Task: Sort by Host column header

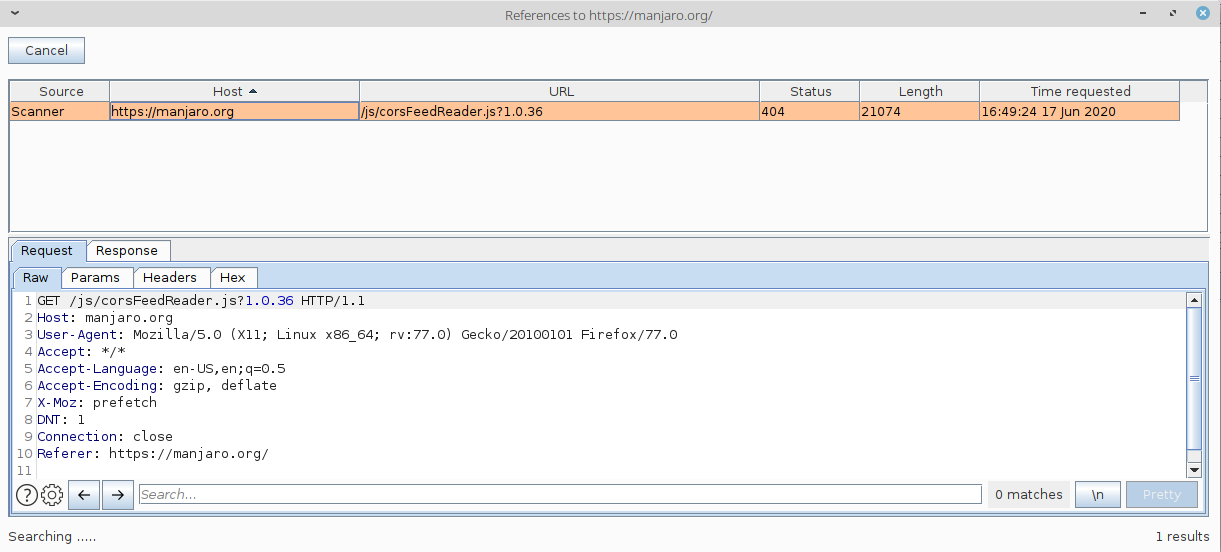Action: [234, 91]
